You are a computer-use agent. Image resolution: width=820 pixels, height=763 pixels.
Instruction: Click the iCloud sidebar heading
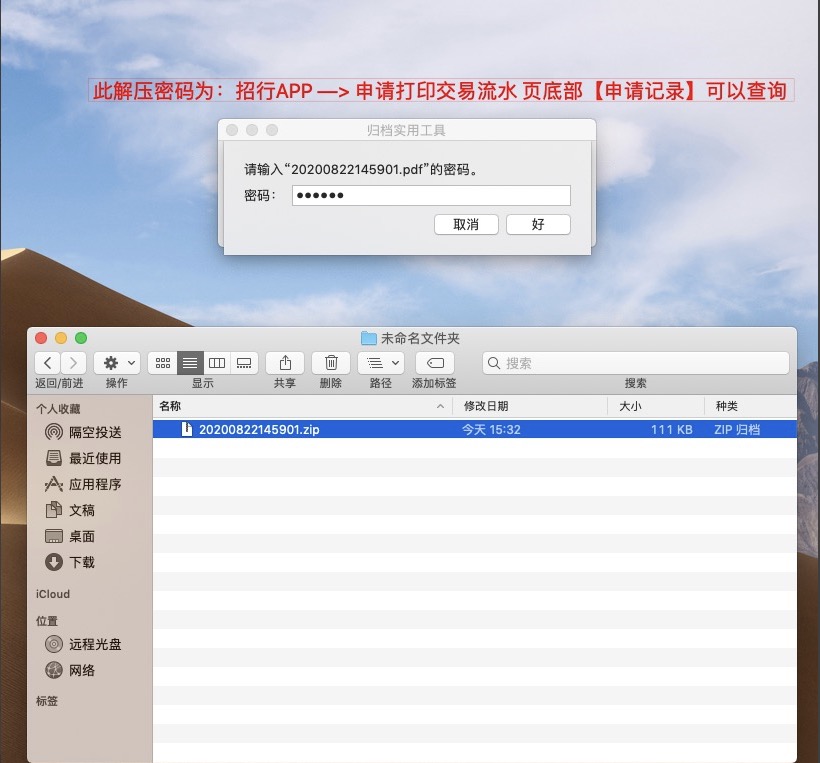point(52,594)
